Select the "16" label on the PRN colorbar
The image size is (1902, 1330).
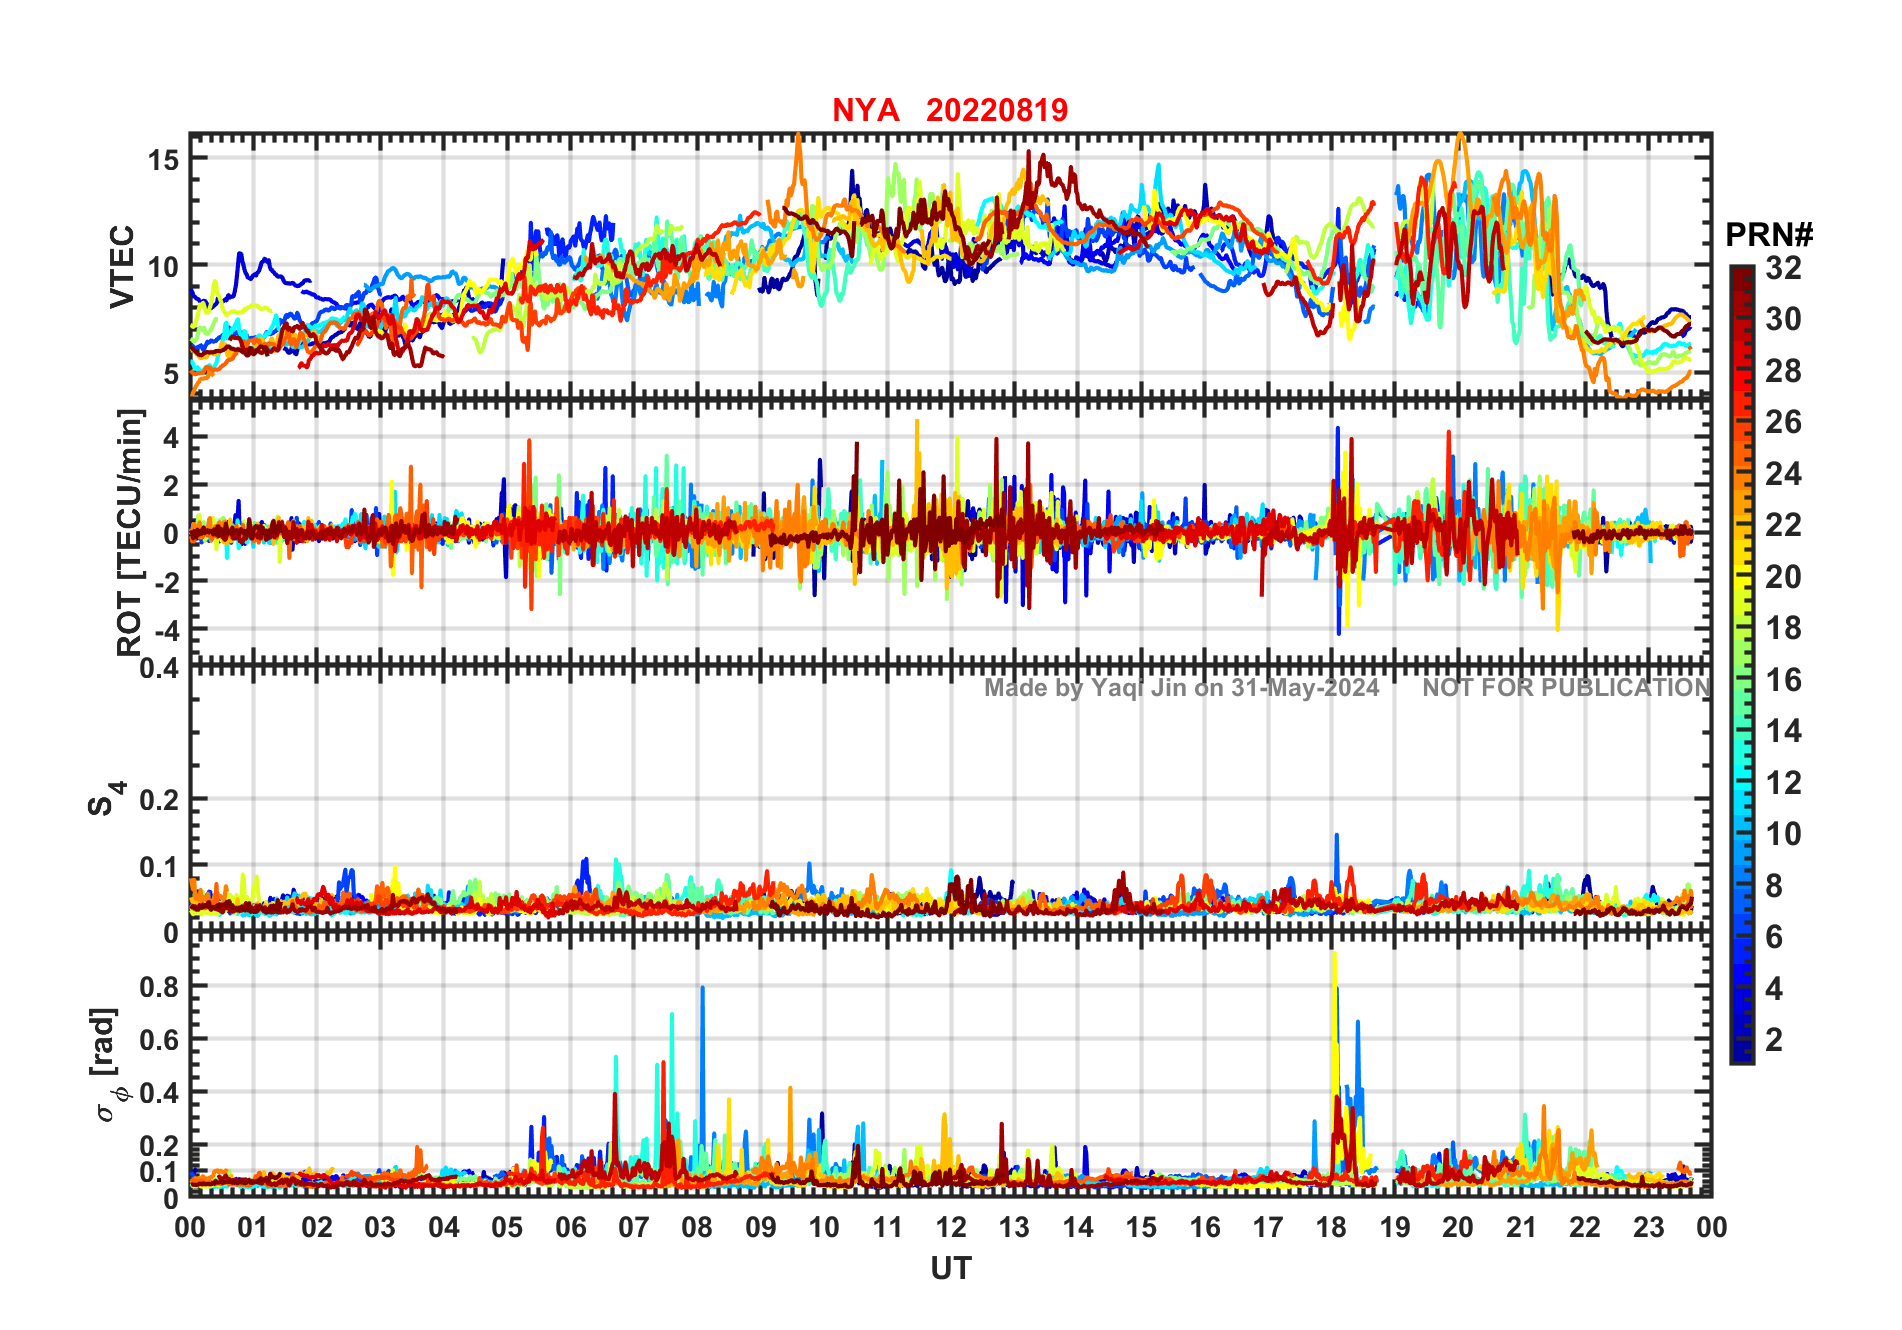(x=1783, y=680)
